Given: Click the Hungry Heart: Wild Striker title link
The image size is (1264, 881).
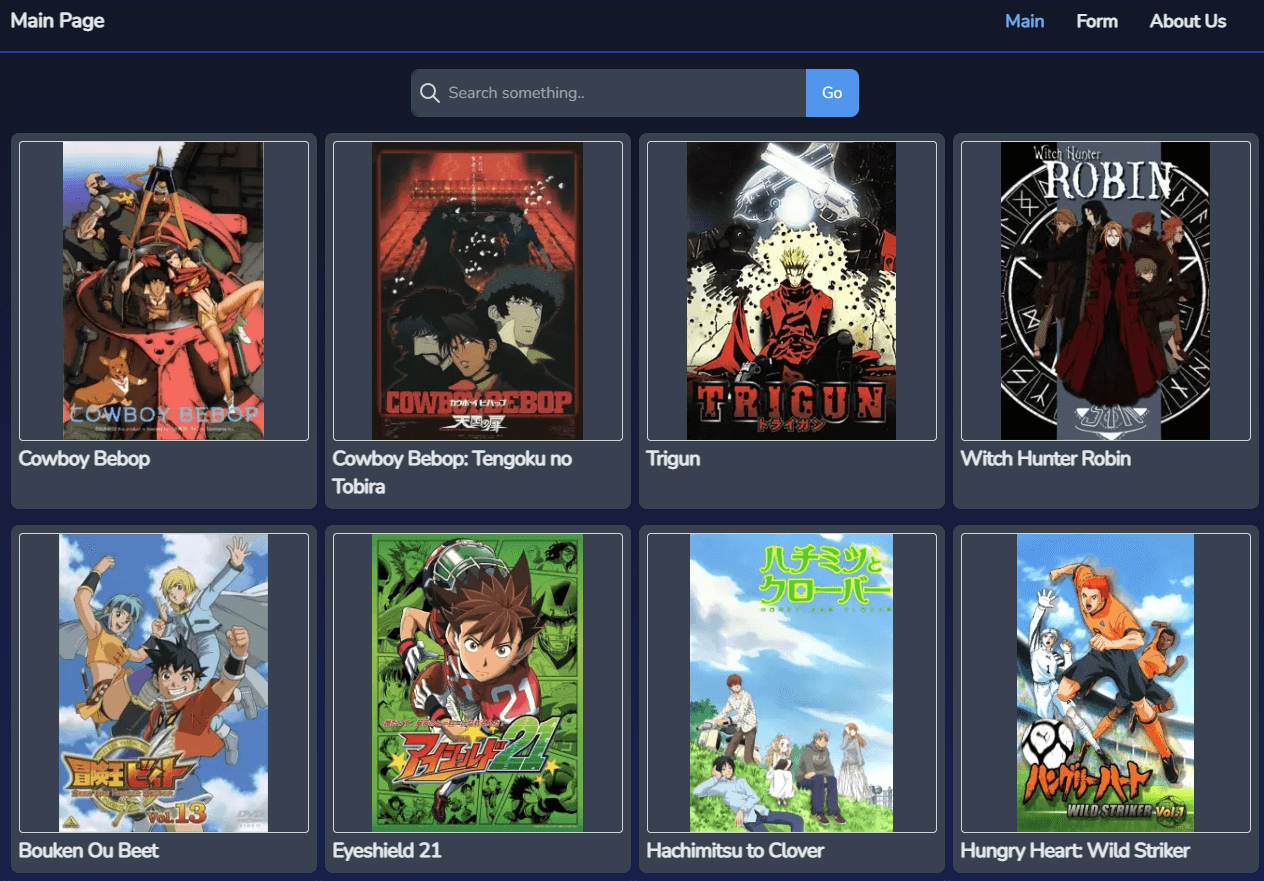Looking at the screenshot, I should [x=1075, y=850].
